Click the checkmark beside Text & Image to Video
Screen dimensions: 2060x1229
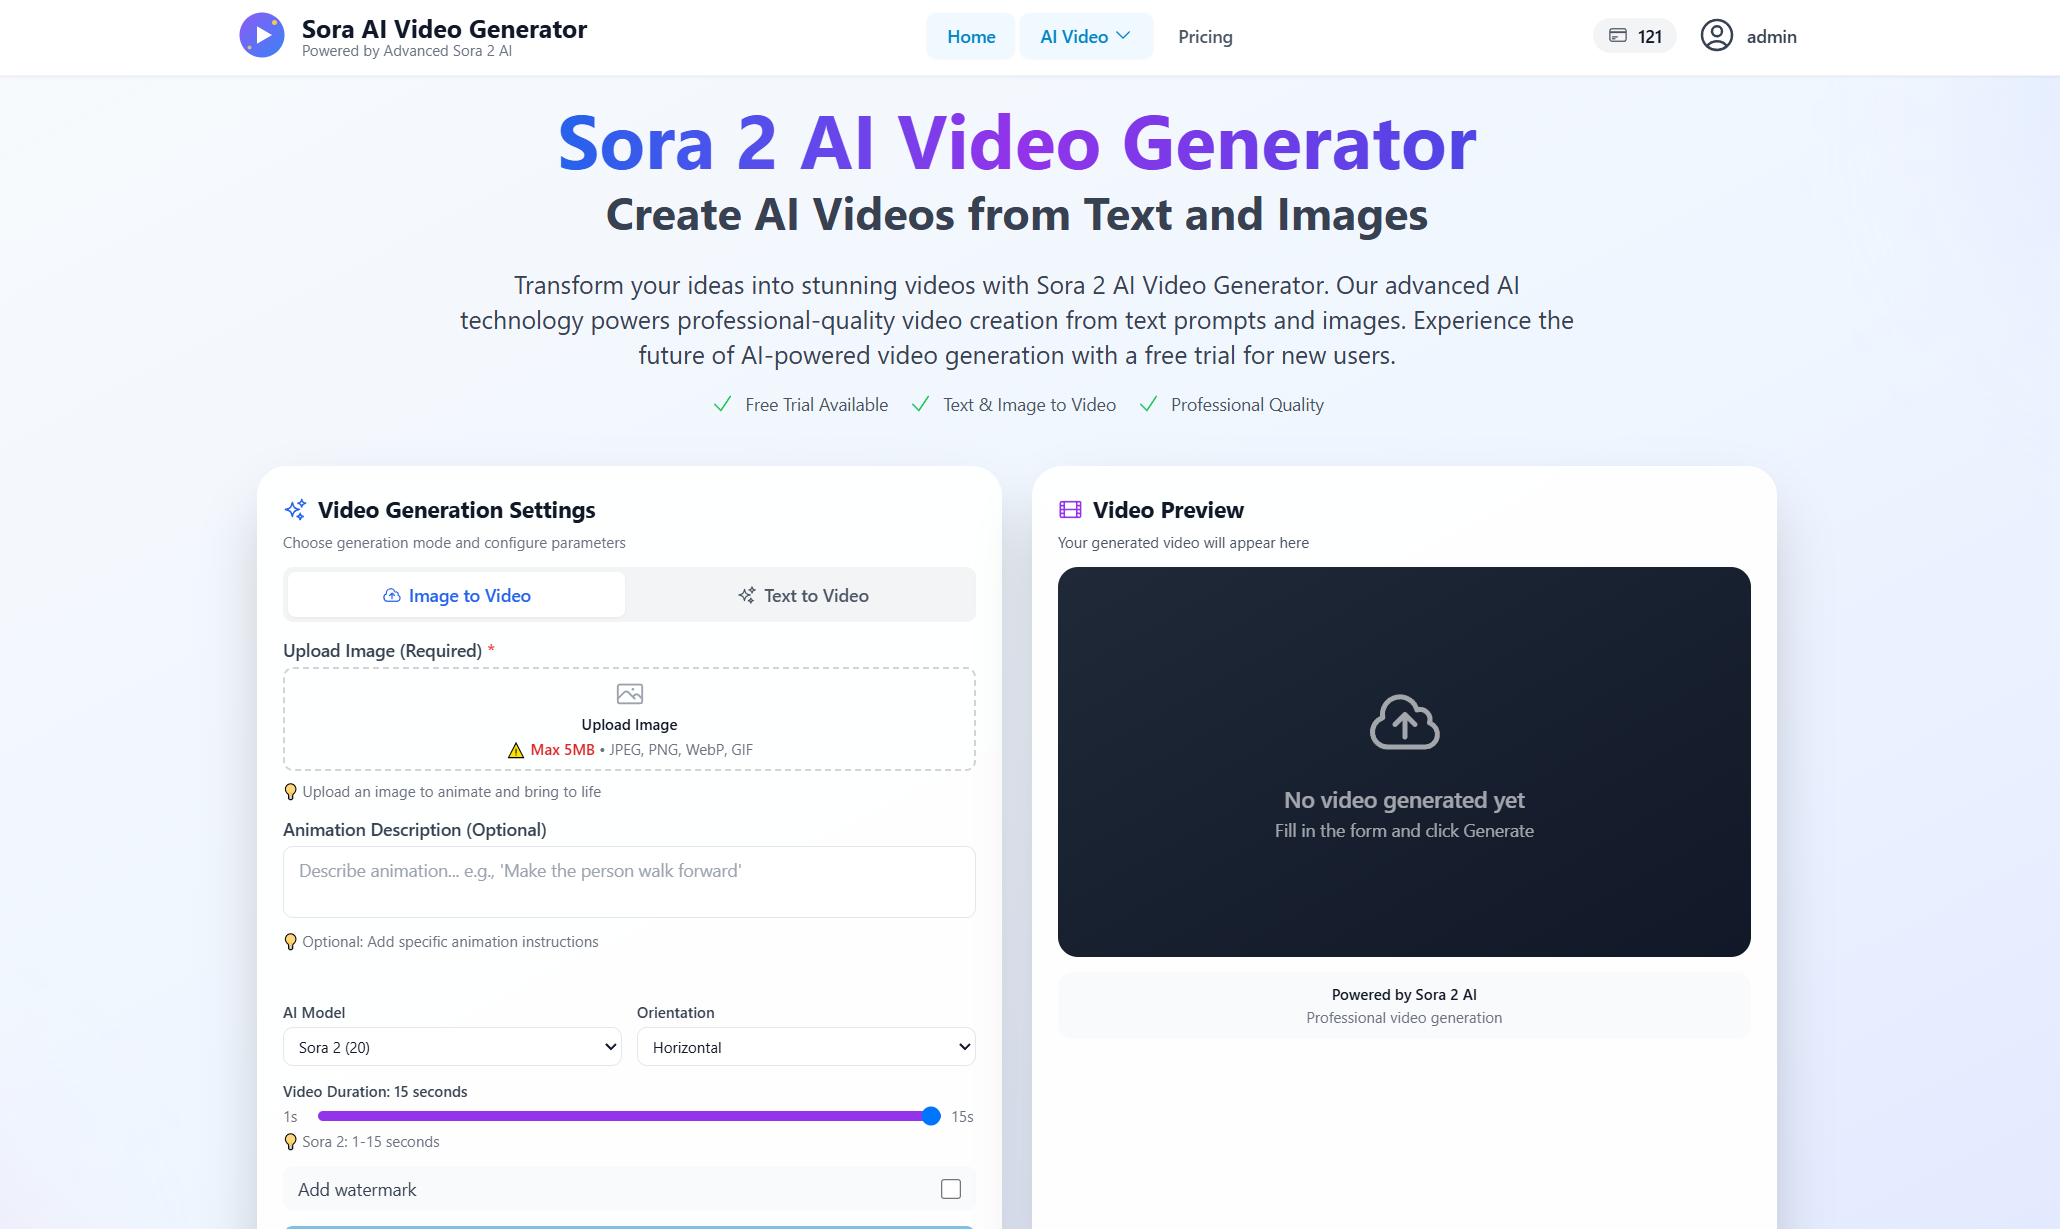click(920, 404)
